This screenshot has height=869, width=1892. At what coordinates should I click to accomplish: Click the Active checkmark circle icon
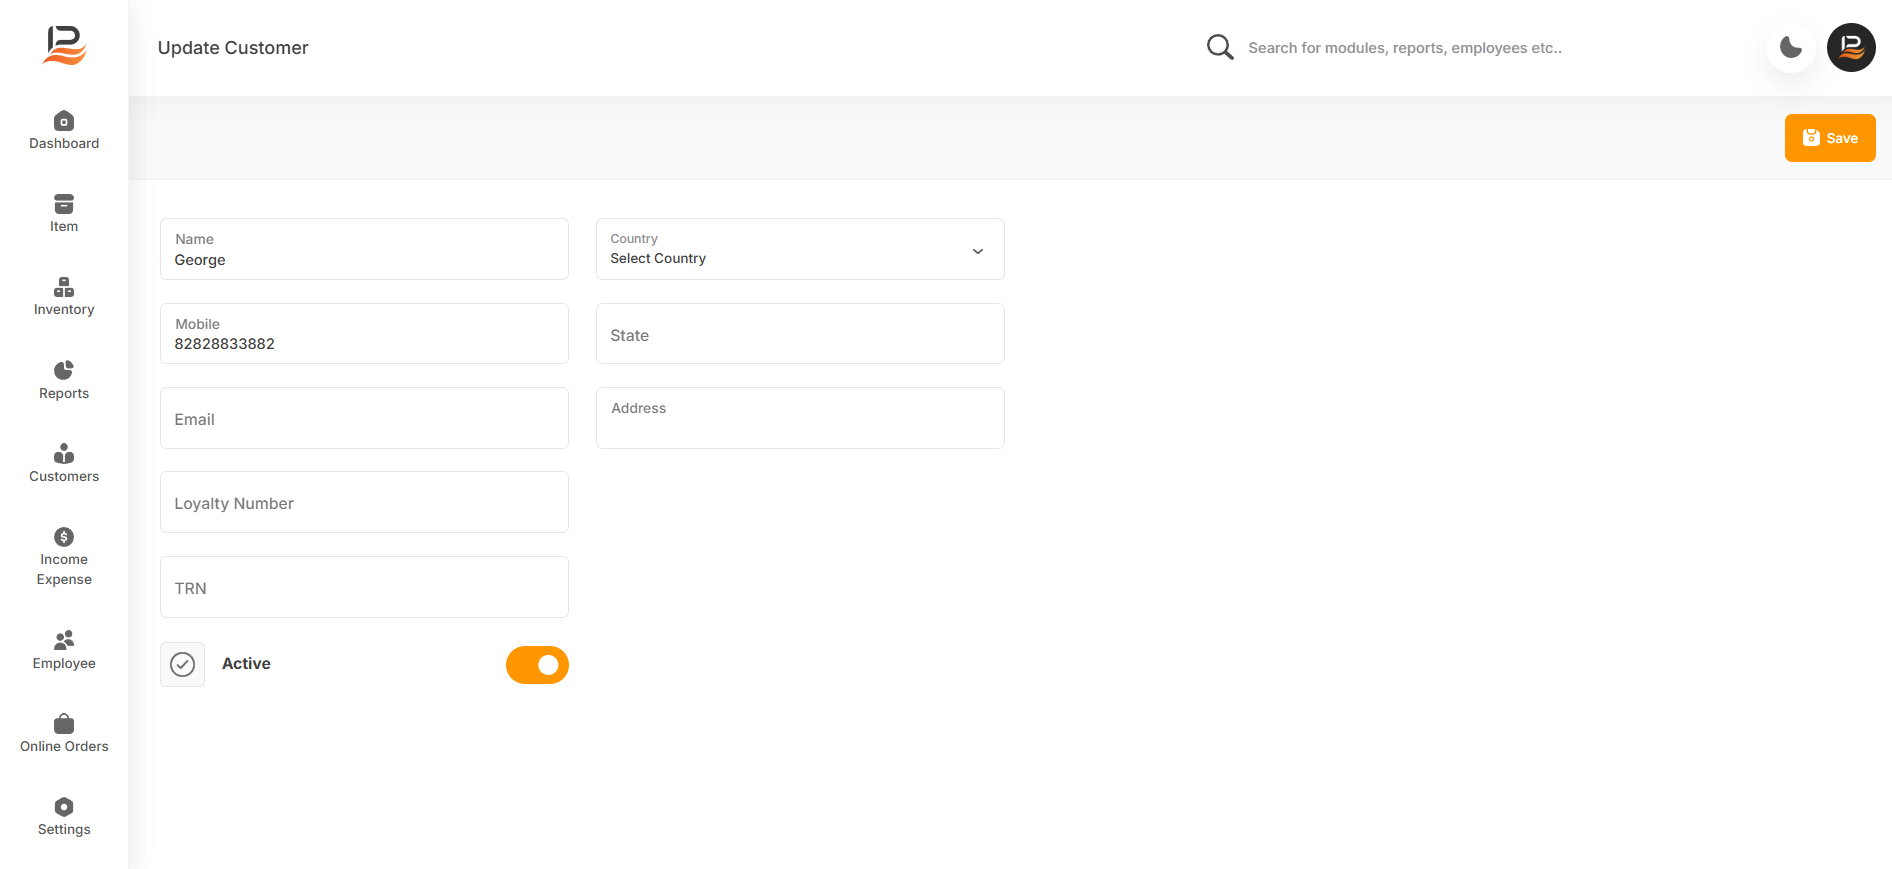pyautogui.click(x=182, y=664)
